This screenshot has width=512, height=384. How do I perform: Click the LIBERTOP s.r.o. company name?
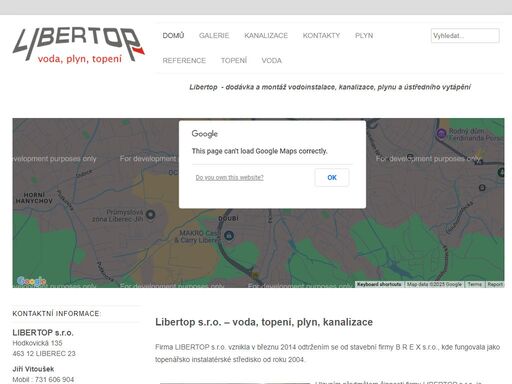43,333
